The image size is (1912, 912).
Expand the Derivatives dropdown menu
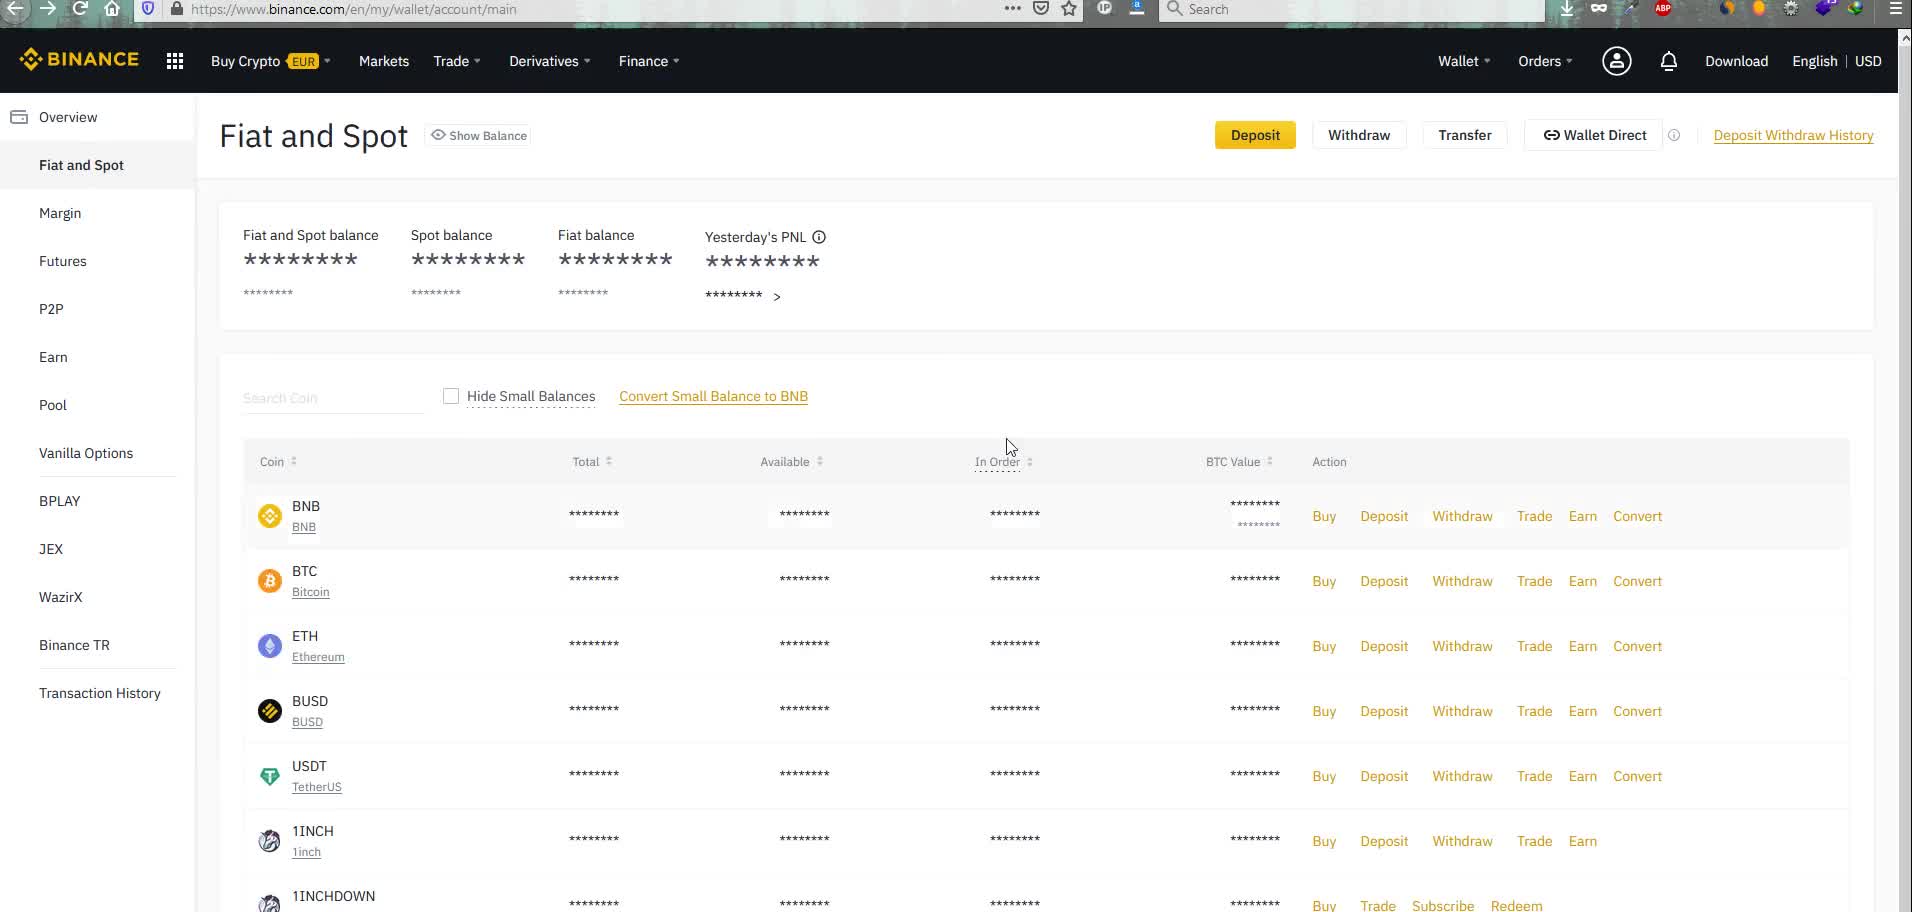coord(550,61)
